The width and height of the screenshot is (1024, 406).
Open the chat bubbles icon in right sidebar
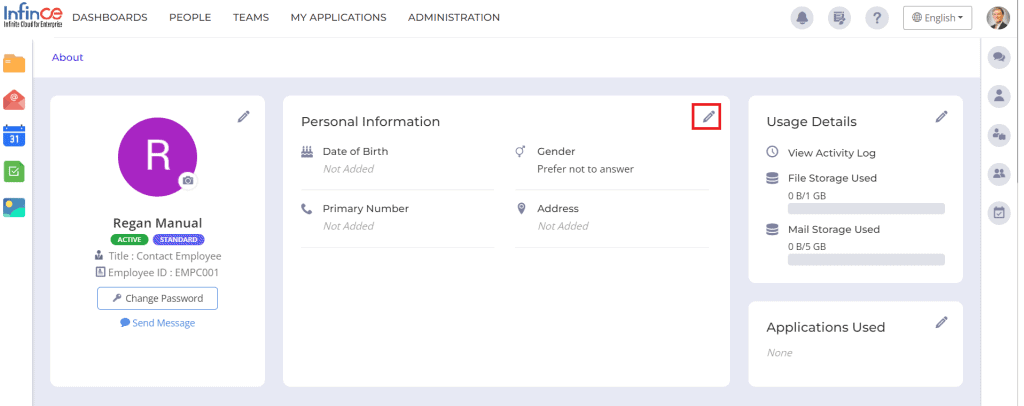coord(999,57)
